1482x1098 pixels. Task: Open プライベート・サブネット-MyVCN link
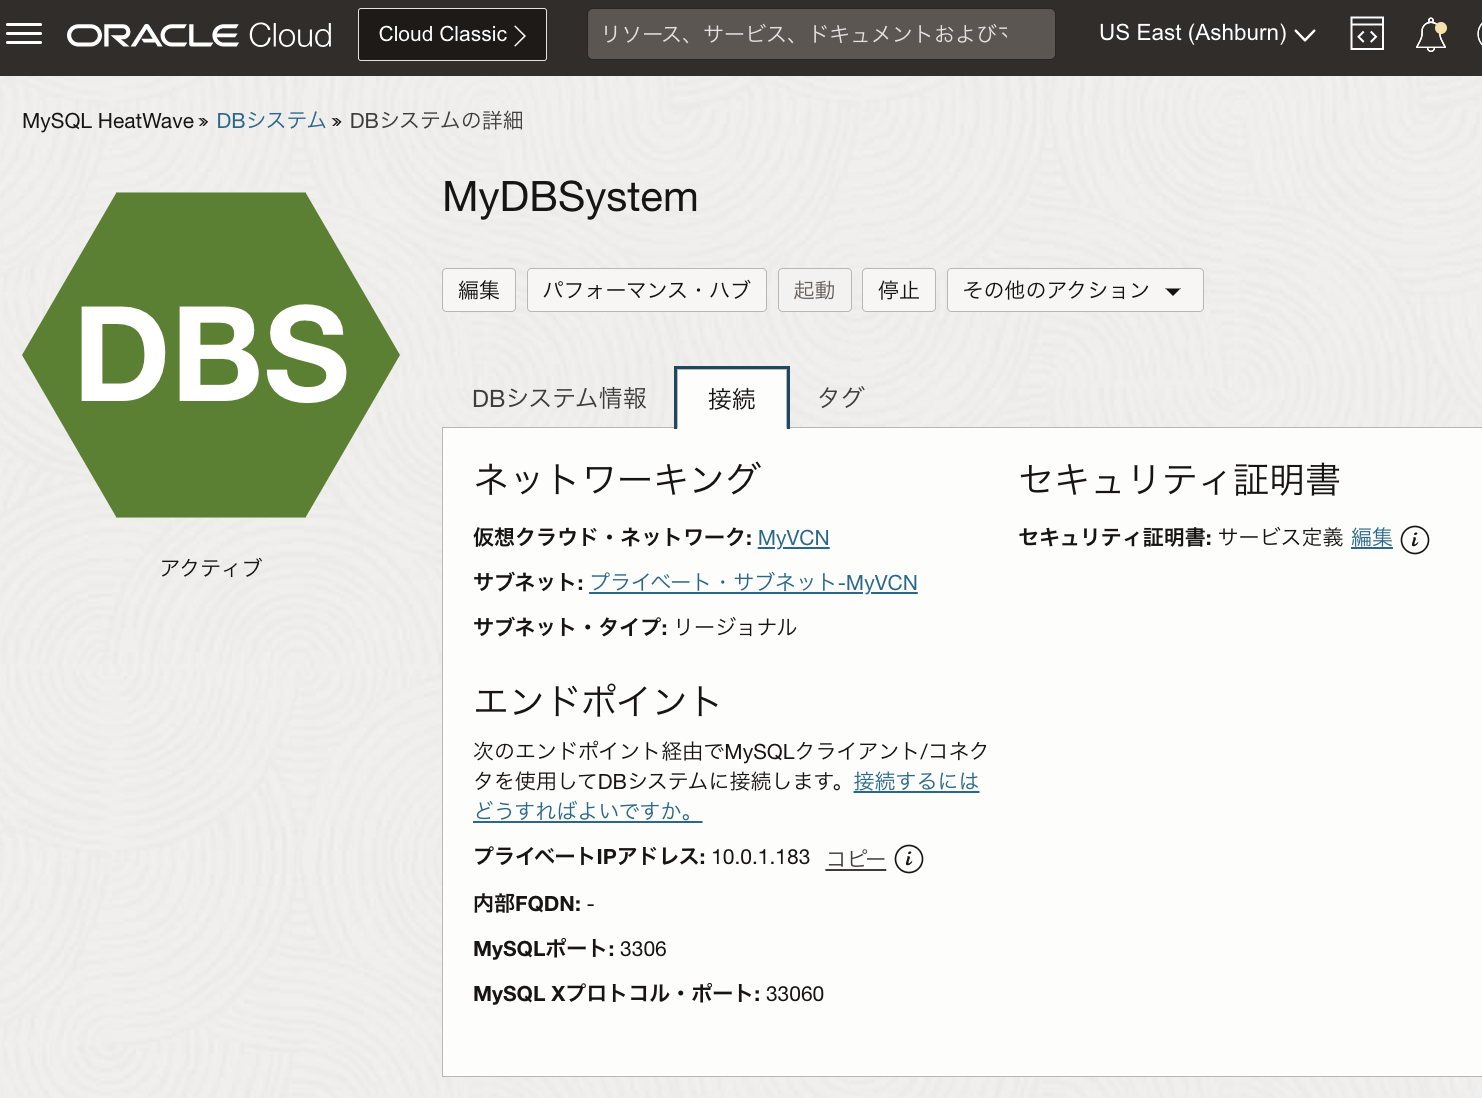point(754,583)
